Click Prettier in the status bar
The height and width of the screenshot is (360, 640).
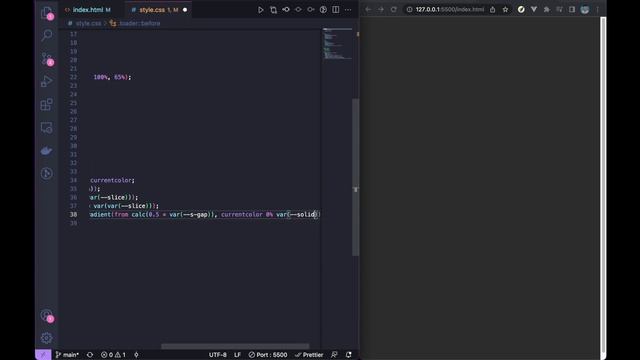[x=309, y=355]
